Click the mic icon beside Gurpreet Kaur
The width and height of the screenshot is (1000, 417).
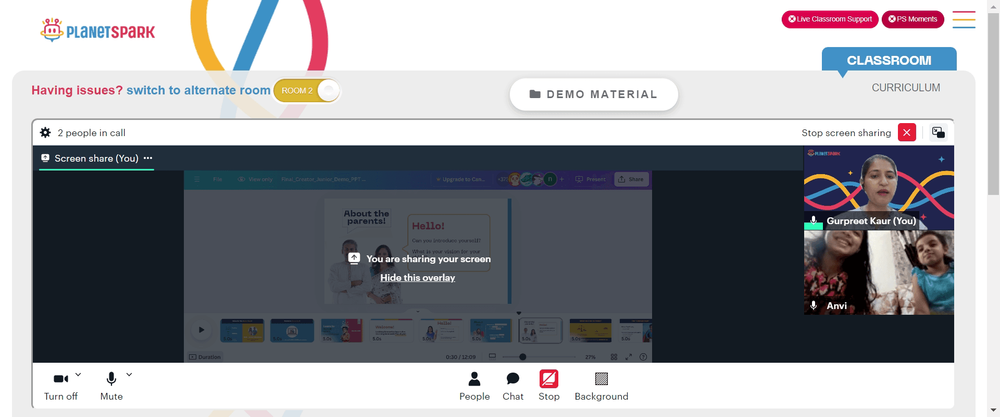pyautogui.click(x=813, y=221)
